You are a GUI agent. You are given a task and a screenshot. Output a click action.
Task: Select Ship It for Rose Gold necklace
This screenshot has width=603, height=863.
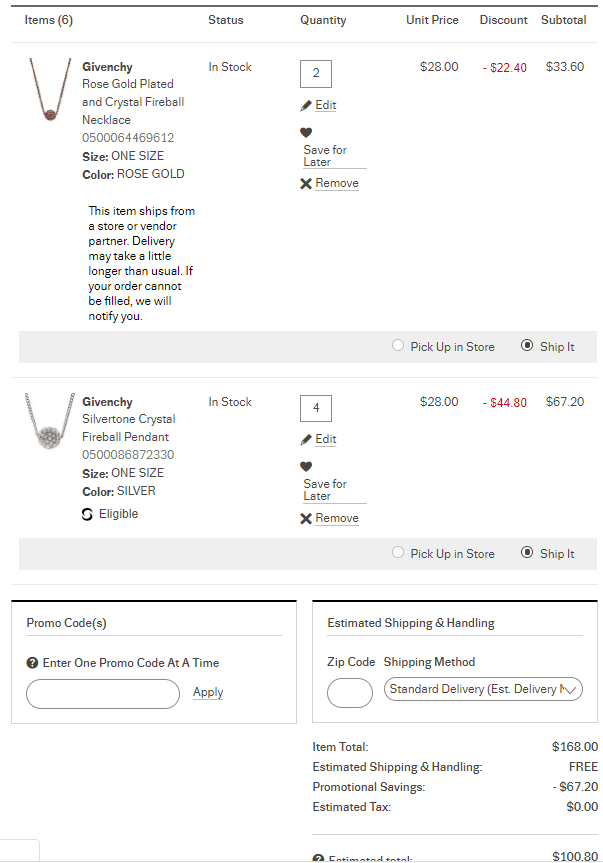coord(527,346)
